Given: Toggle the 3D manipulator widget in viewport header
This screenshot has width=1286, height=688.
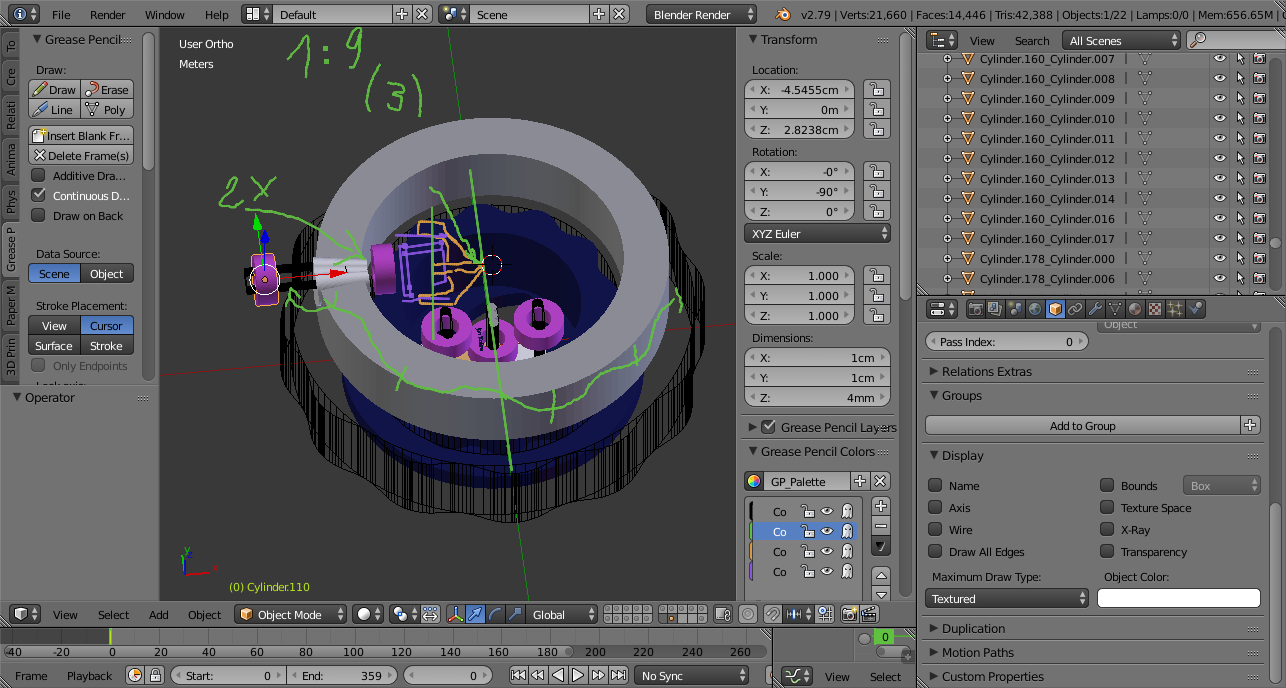Looking at the screenshot, I should (456, 614).
